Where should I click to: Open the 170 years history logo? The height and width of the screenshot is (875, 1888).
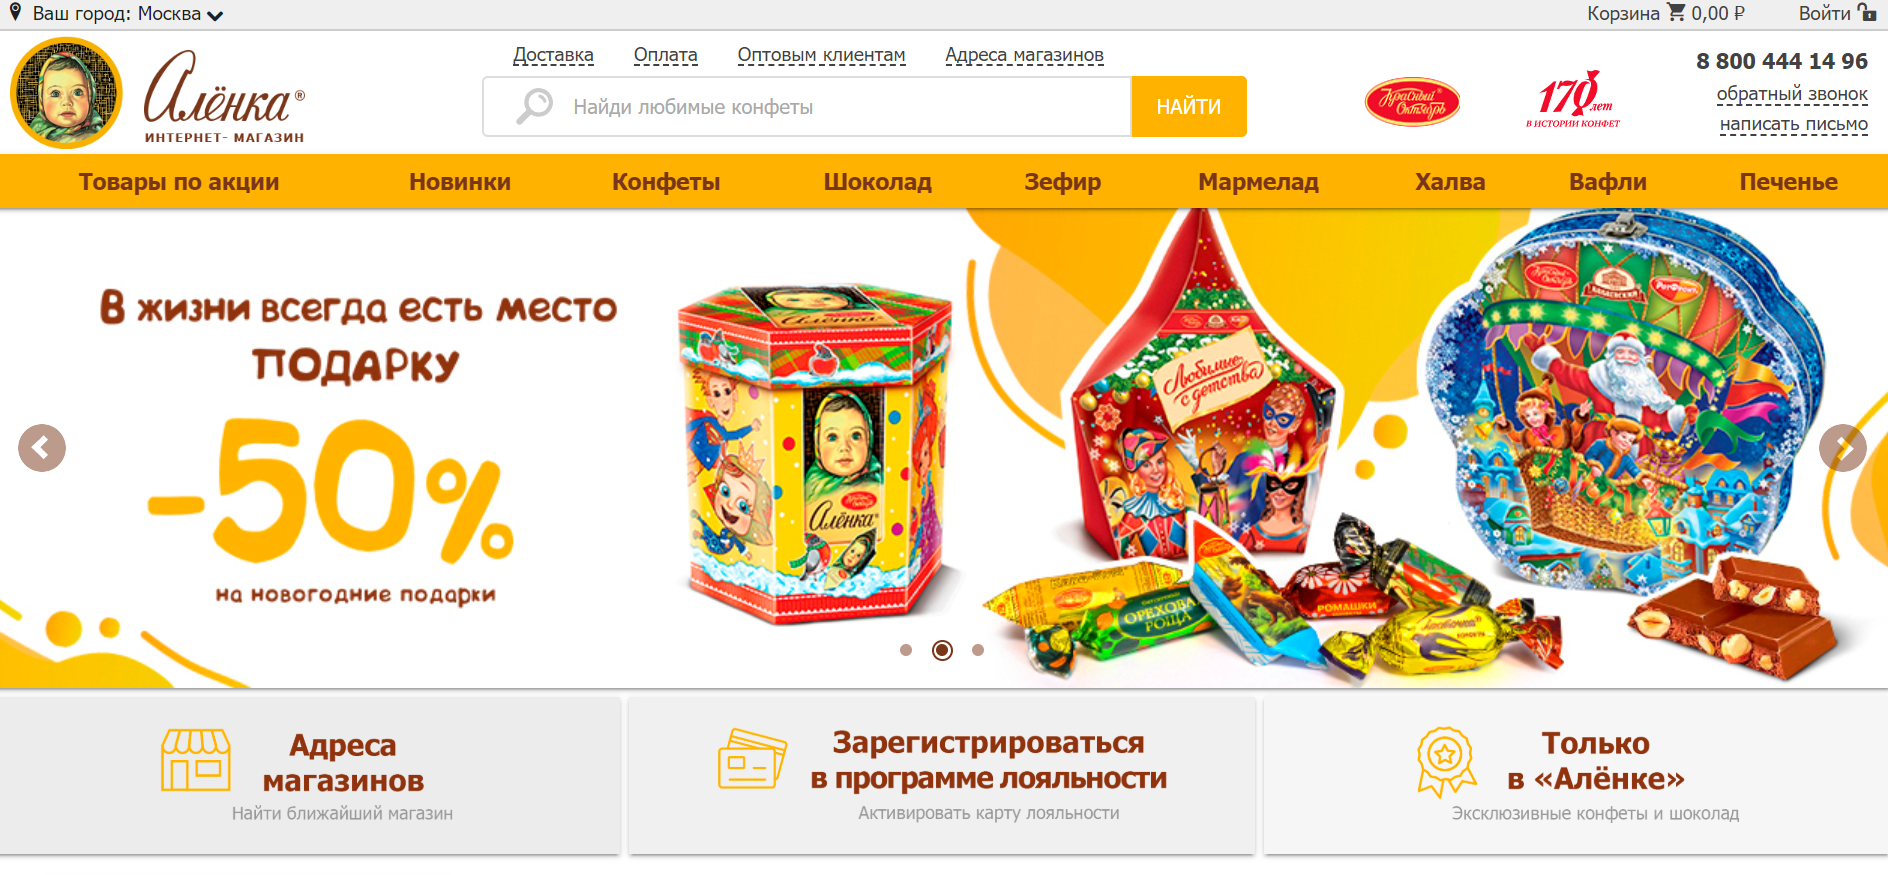click(1573, 99)
